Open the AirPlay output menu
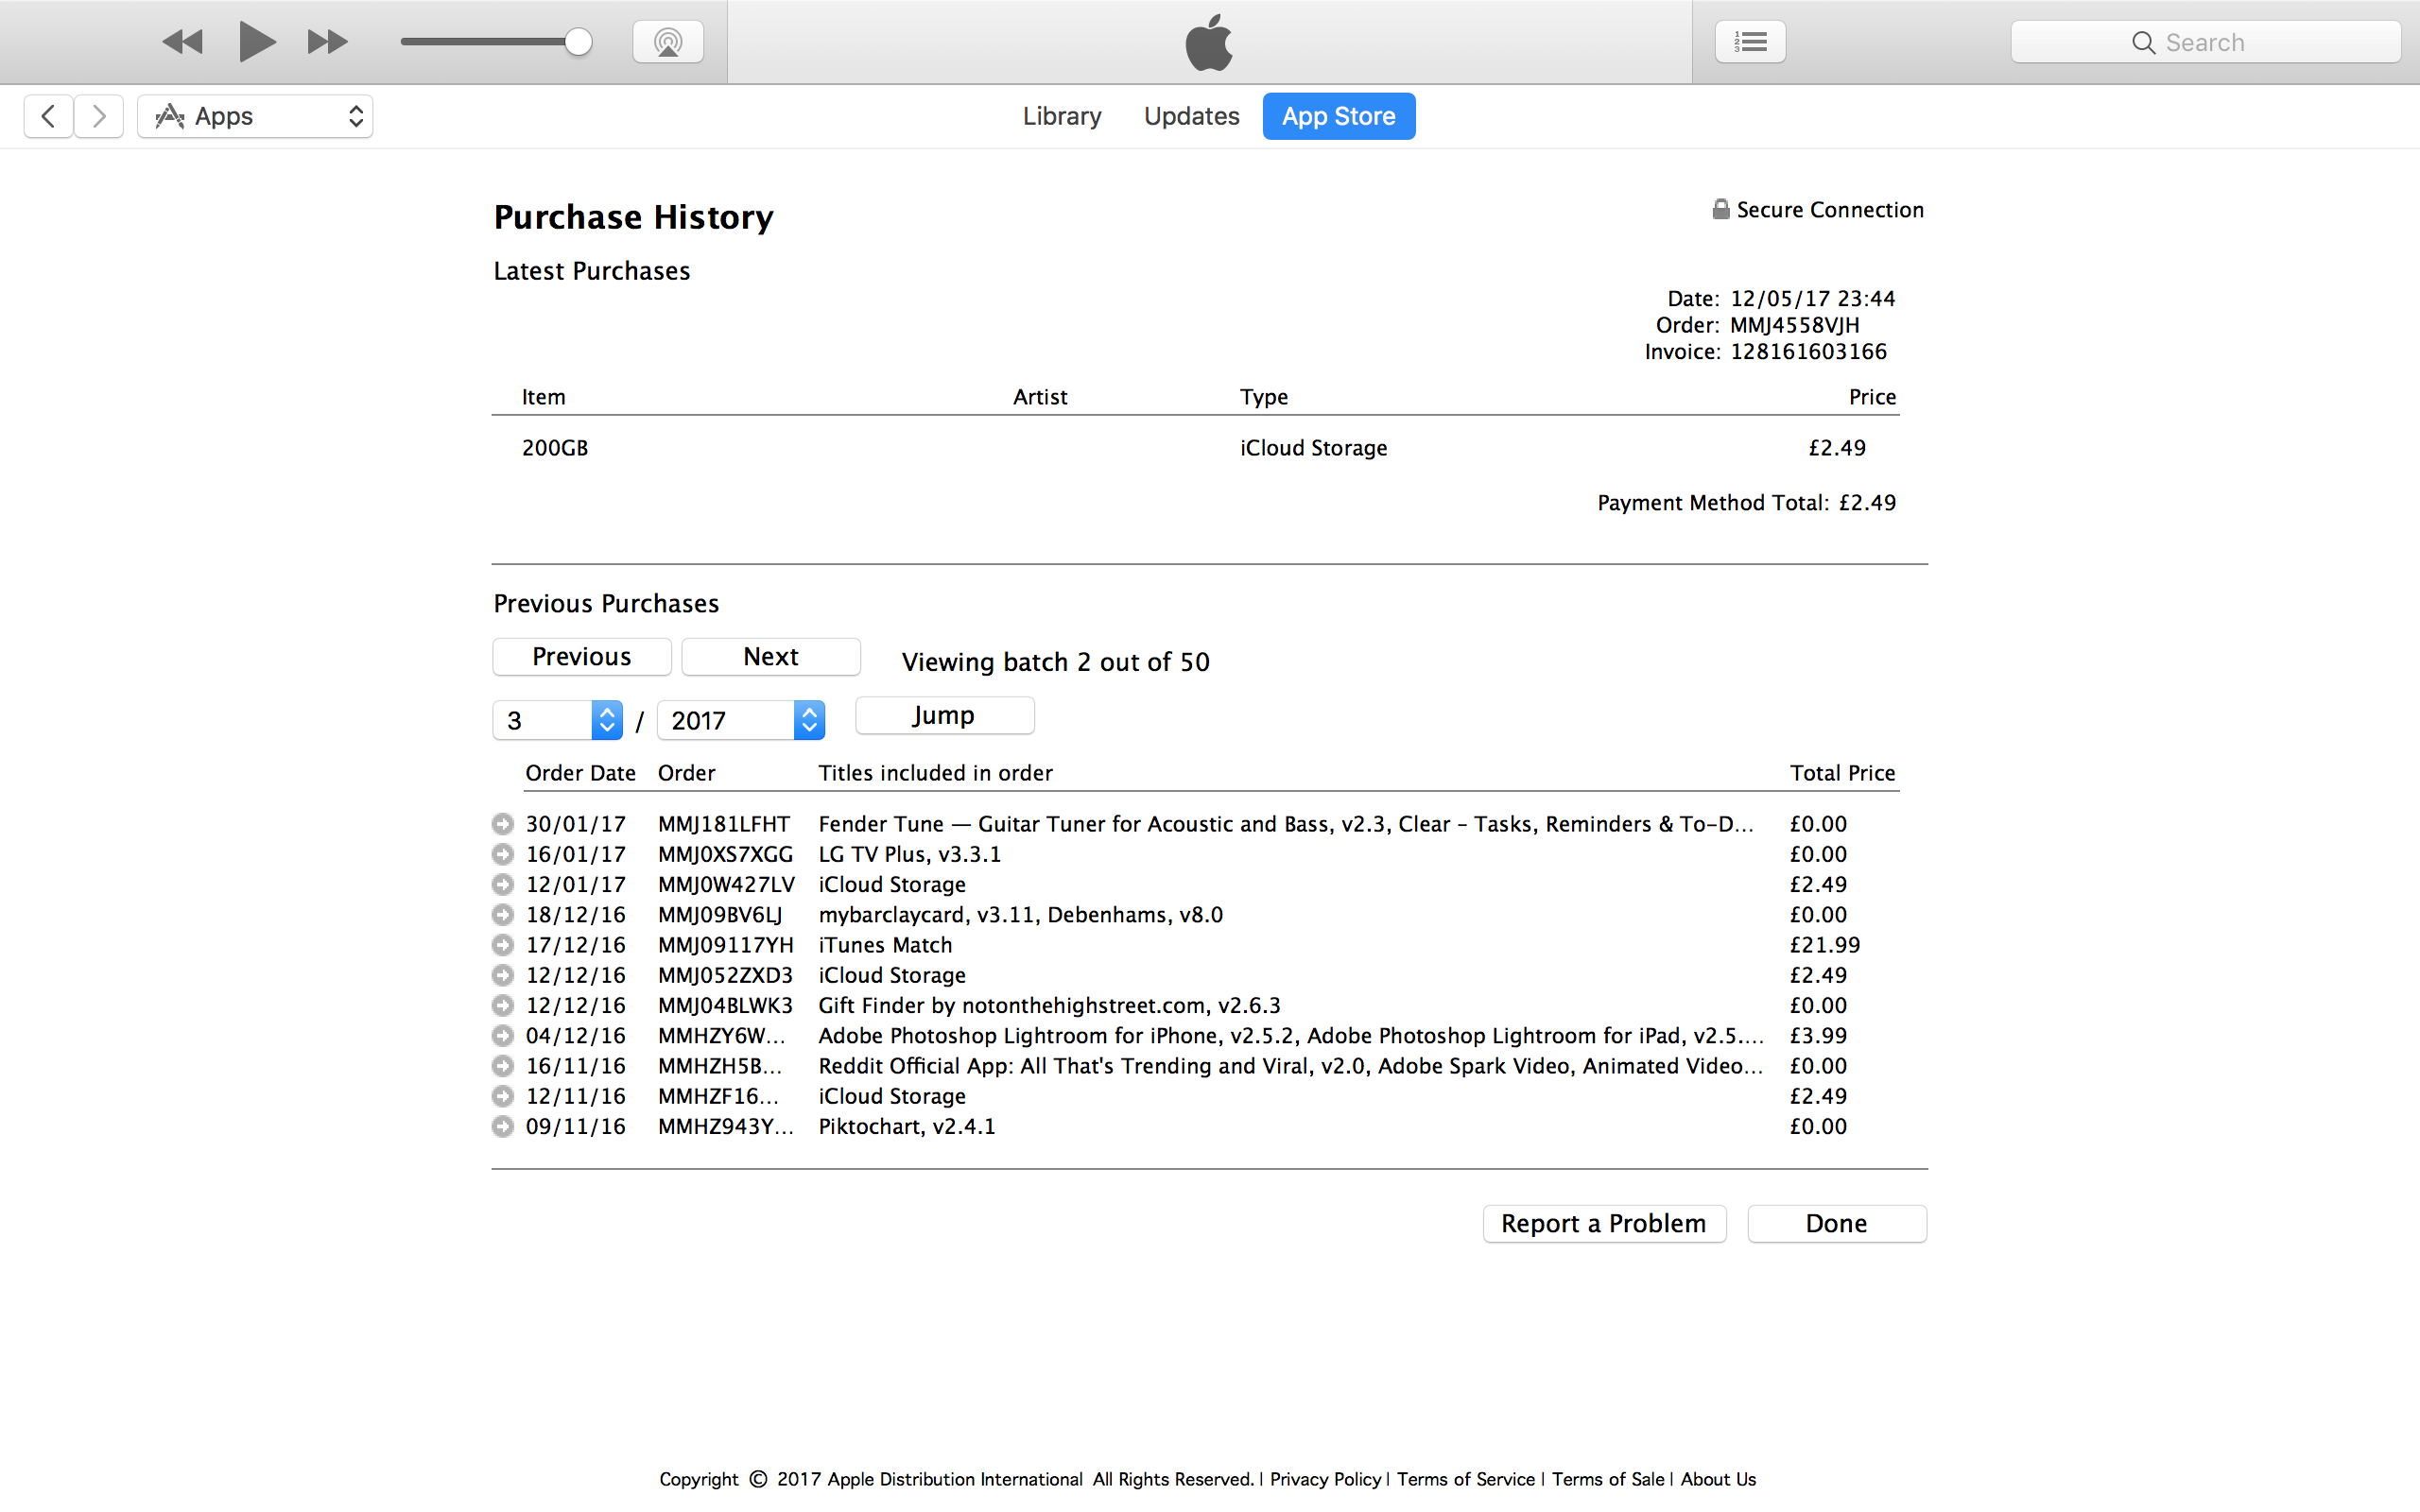Viewport: 2420px width, 1512px height. 668,42
